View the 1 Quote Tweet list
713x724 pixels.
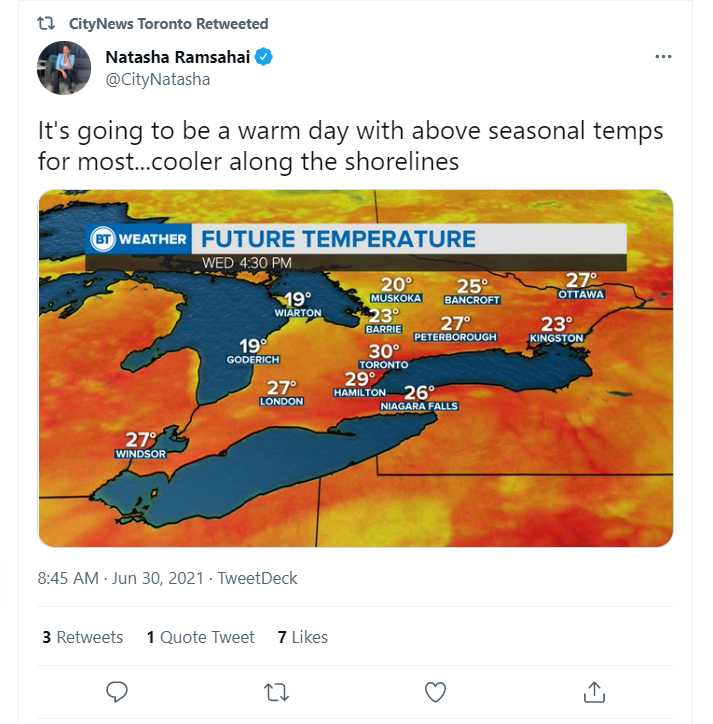[200, 637]
